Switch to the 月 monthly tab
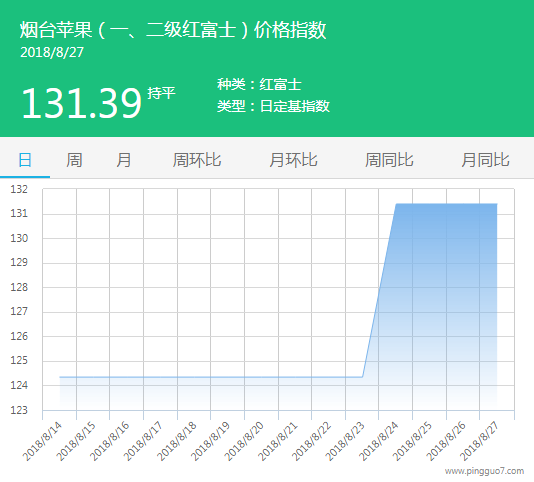Screen dimensions: 534x482 (123, 160)
